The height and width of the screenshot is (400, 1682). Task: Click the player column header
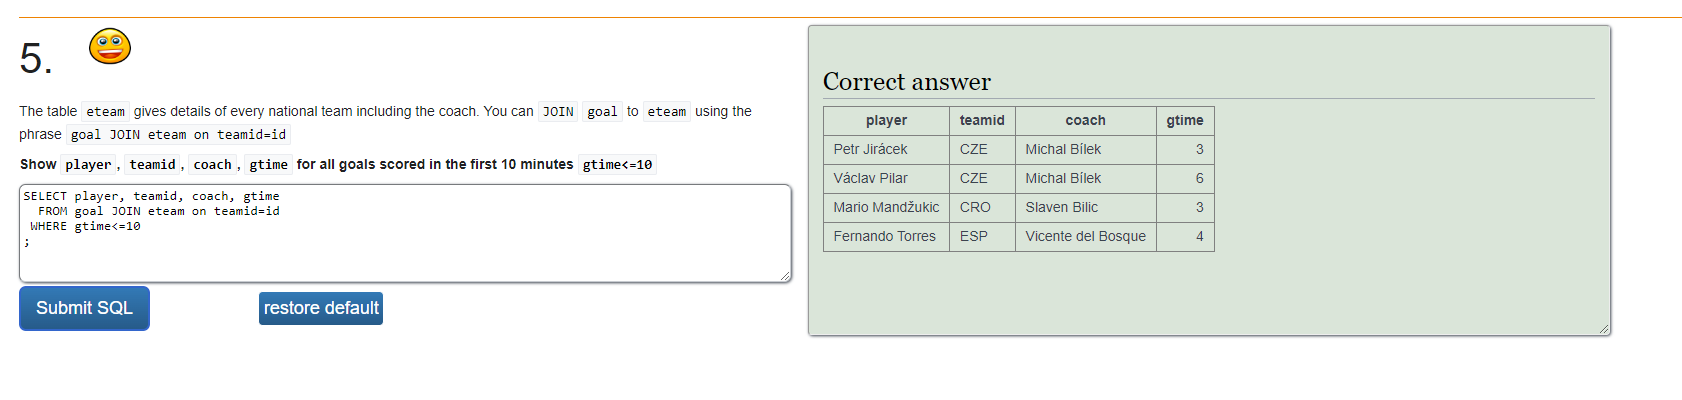[886, 120]
